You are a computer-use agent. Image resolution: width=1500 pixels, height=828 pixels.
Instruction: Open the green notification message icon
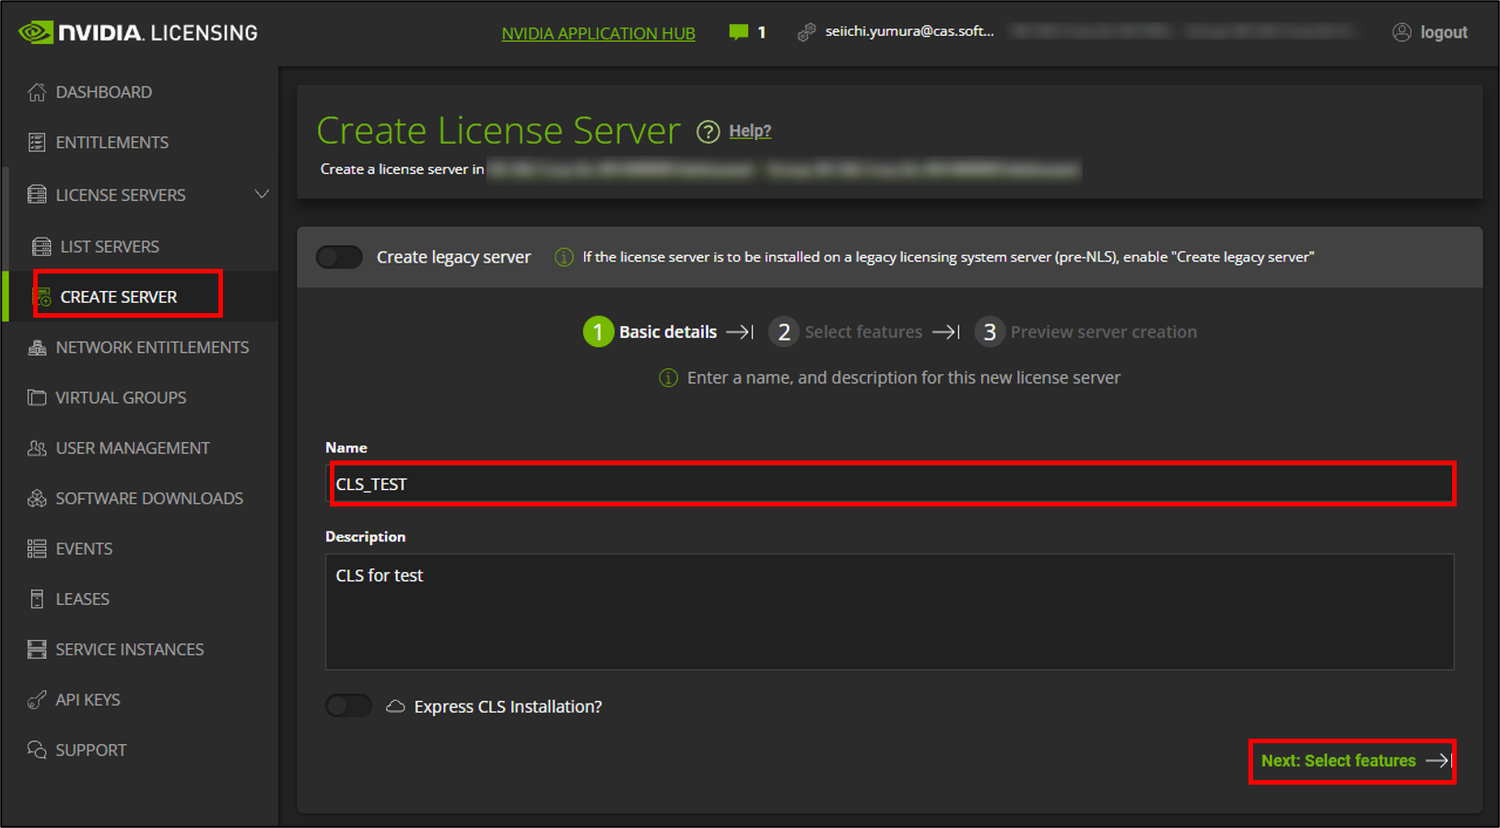[739, 33]
